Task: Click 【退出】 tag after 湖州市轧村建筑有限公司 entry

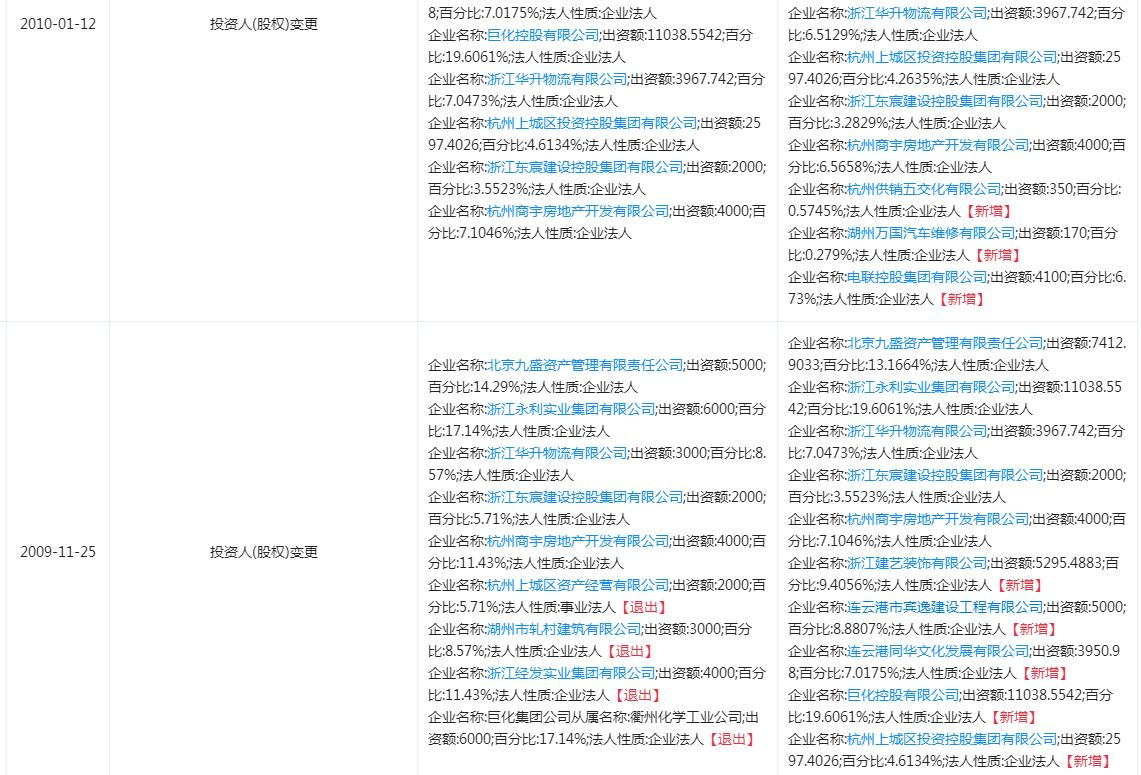Action: point(629,651)
